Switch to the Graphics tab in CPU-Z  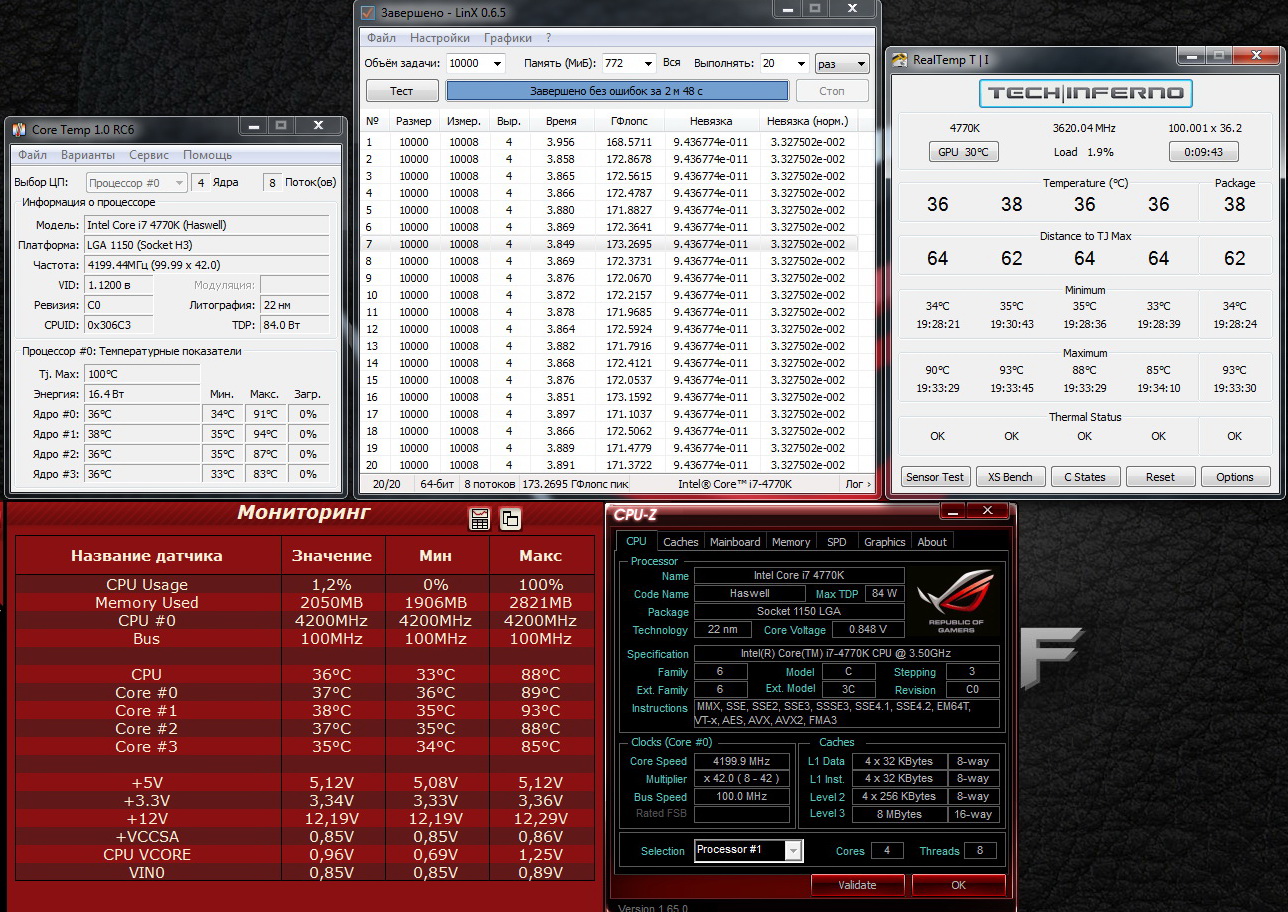pyautogui.click(x=885, y=542)
